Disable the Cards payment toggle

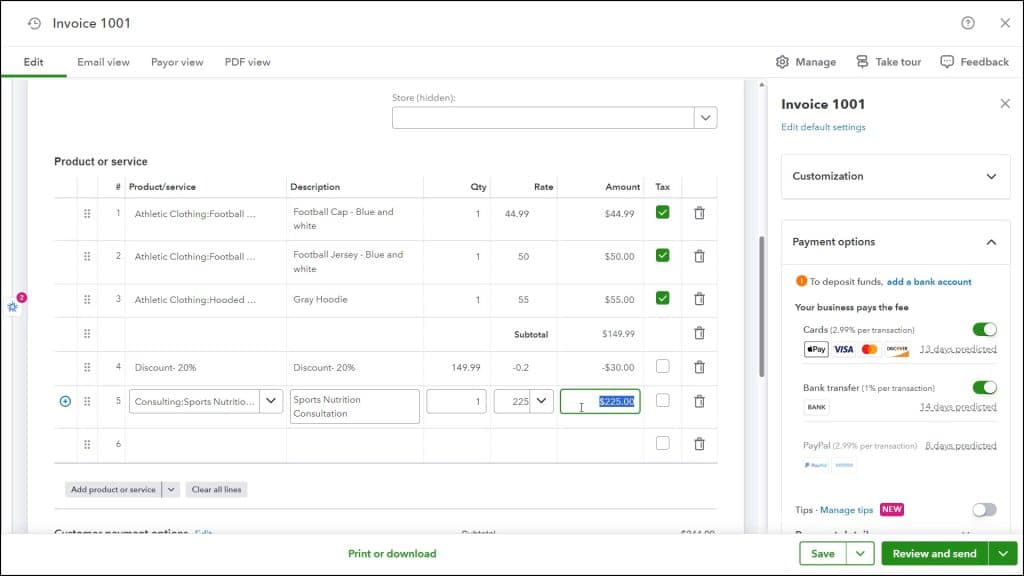[984, 328]
